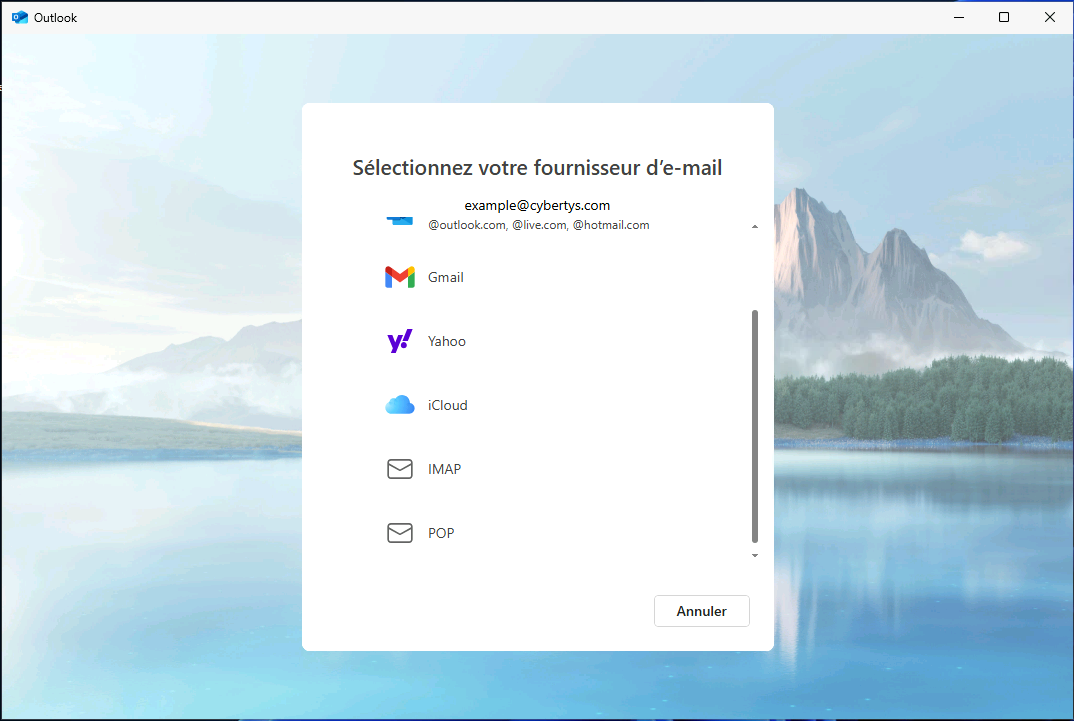This screenshot has width=1074, height=721.
Task: Choose the Yahoo provider label
Action: click(446, 341)
